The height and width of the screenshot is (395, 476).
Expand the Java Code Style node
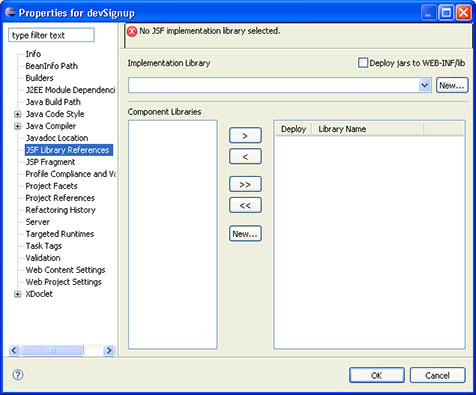point(18,114)
